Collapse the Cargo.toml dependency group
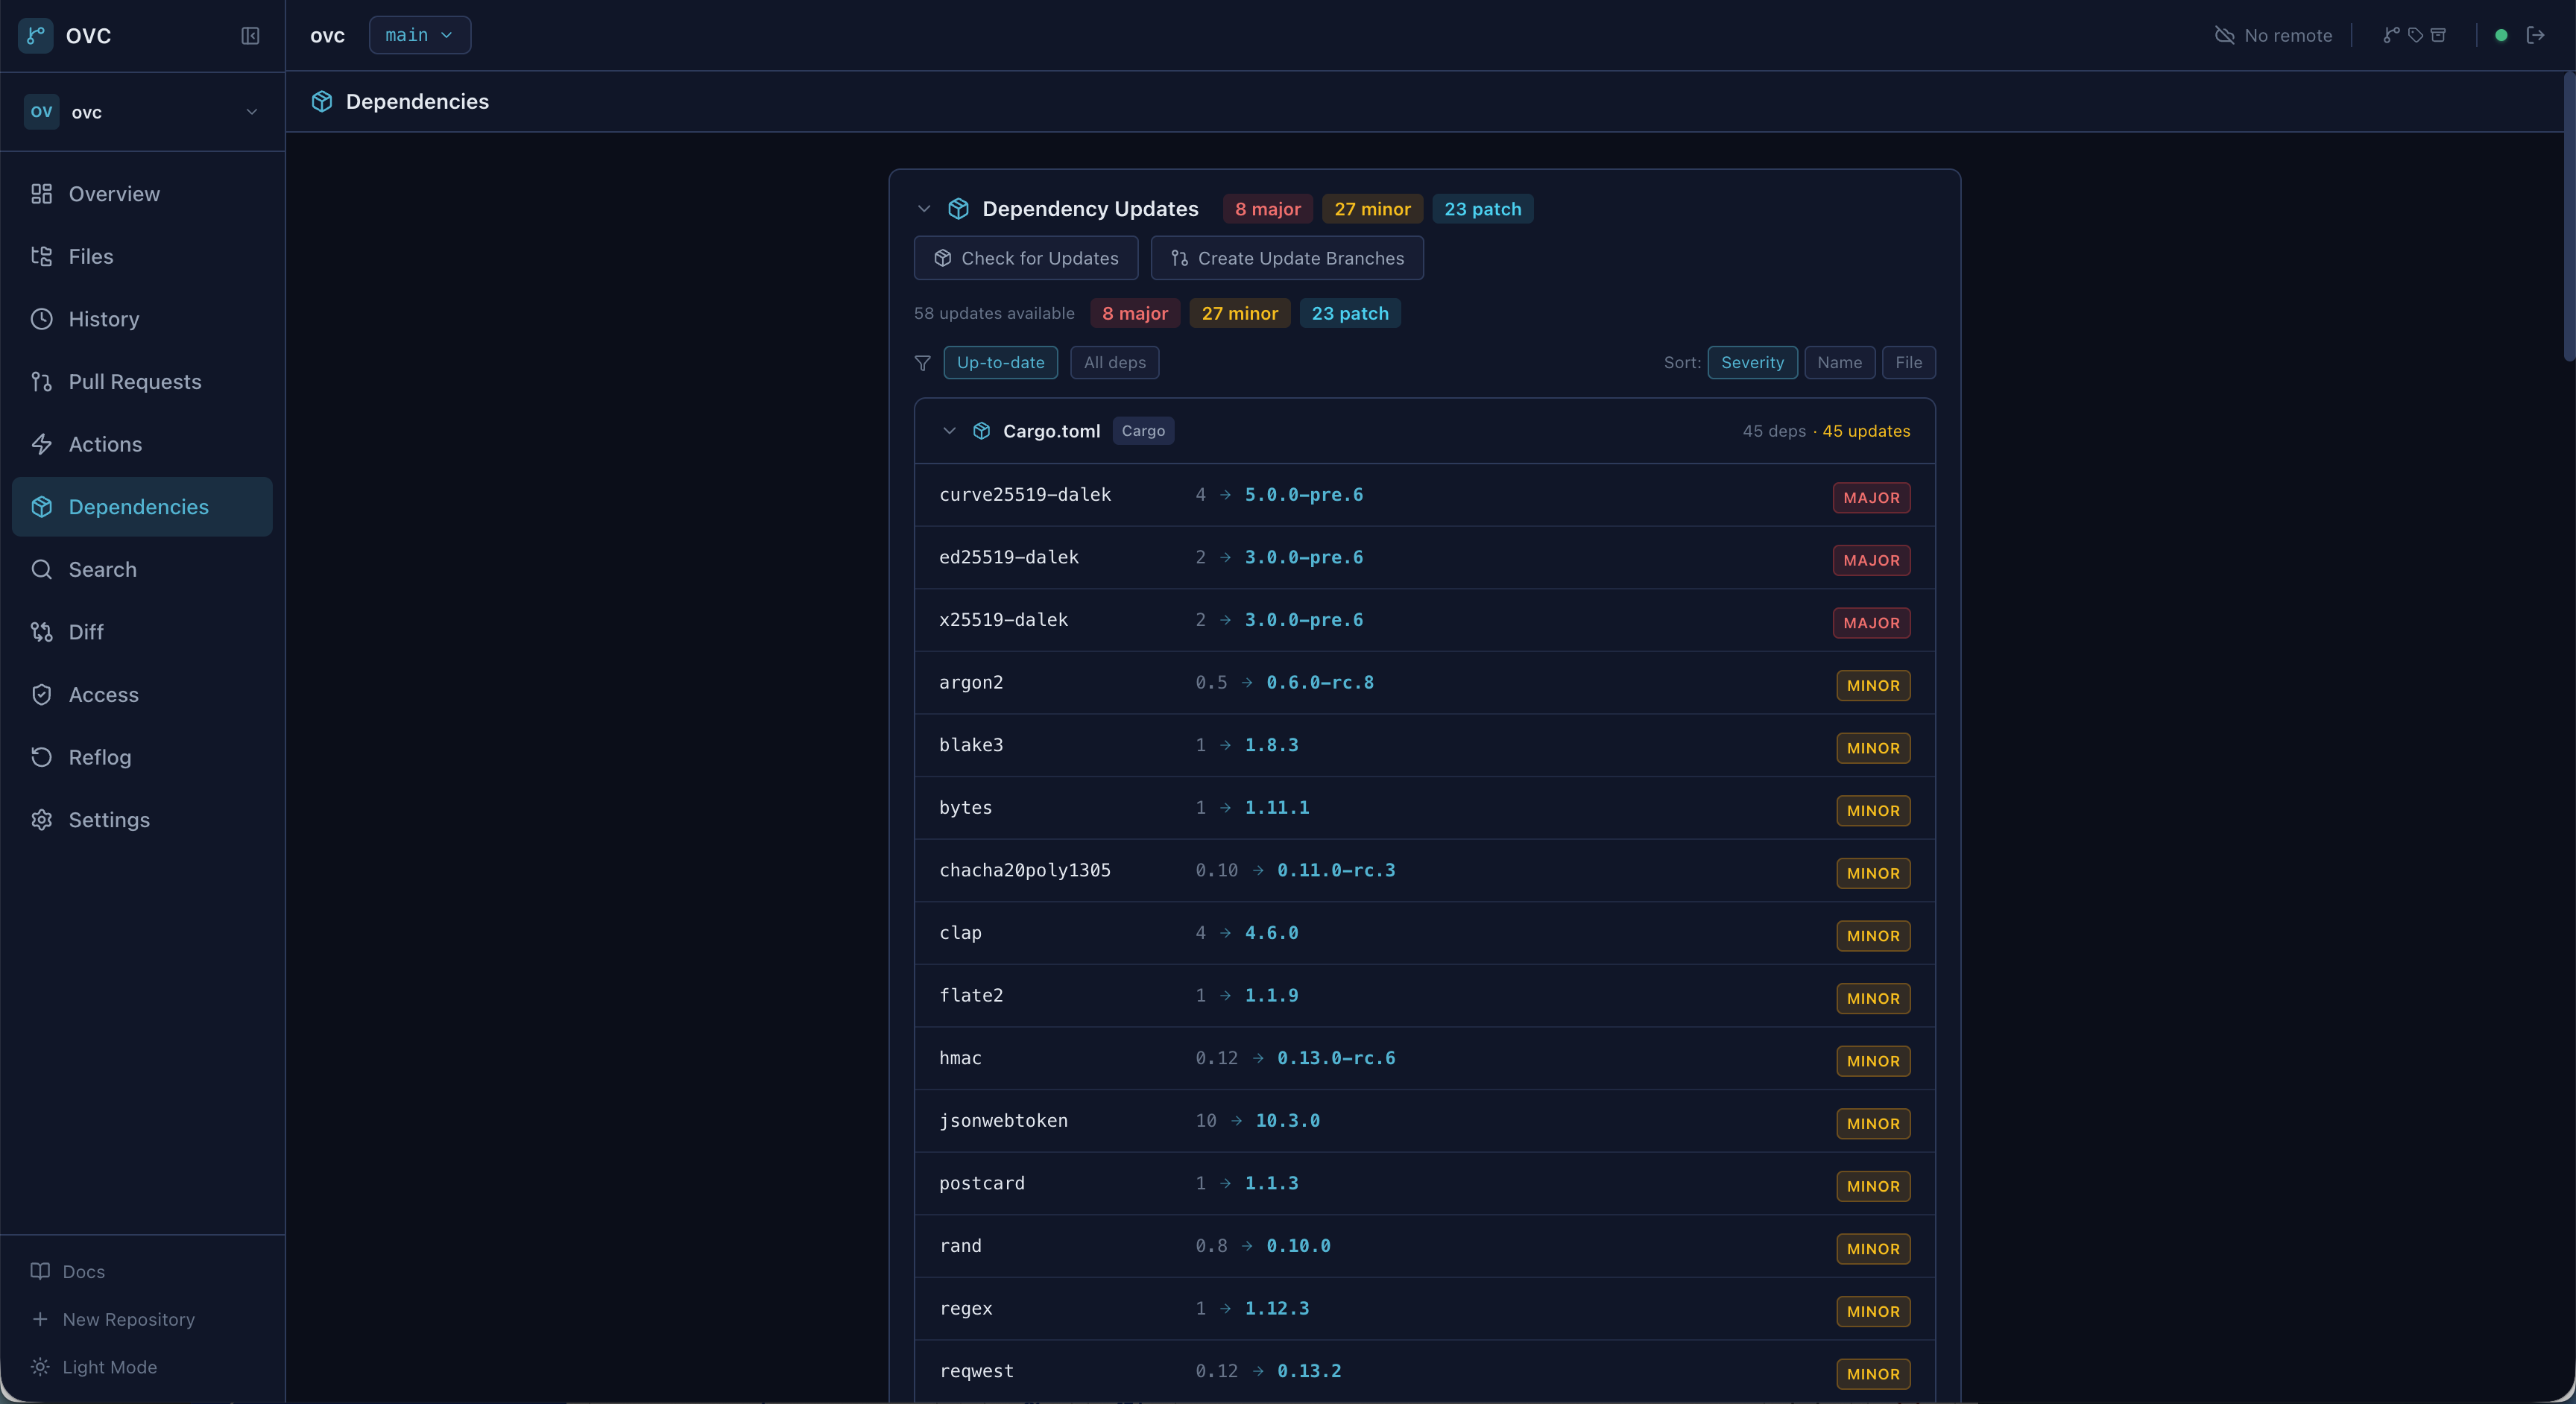The height and width of the screenshot is (1404, 2576). coord(948,431)
